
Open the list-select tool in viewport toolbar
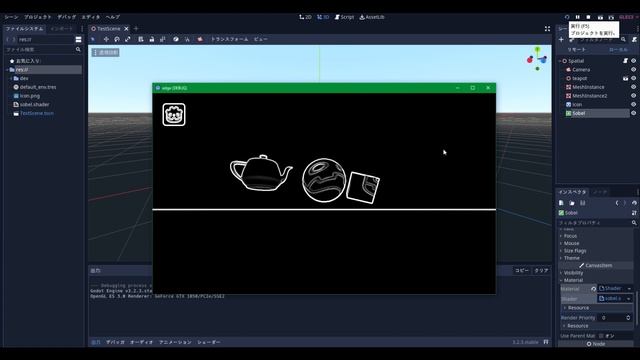[141, 39]
